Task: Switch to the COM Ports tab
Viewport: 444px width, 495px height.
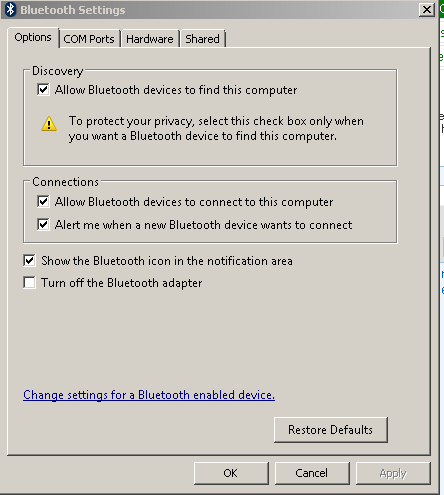Action: [x=89, y=39]
